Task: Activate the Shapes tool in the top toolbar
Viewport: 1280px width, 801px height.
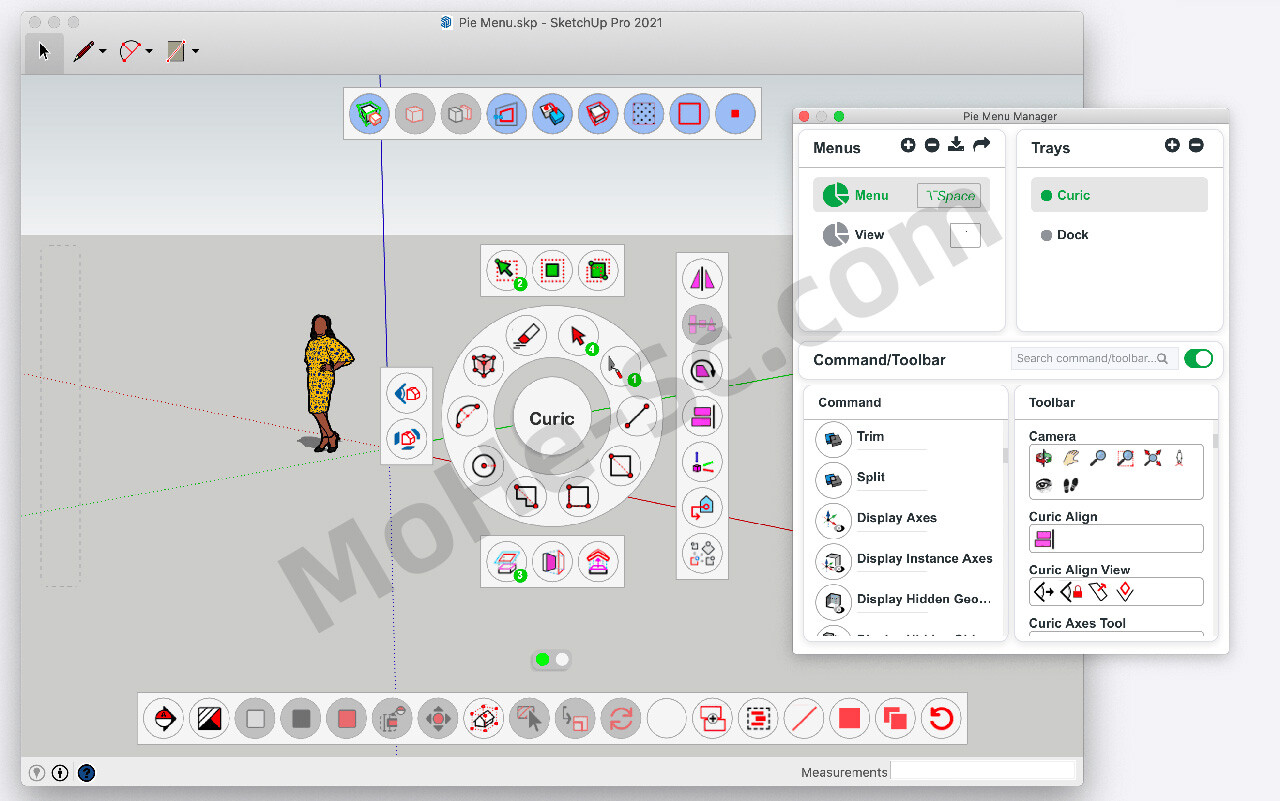Action: (x=176, y=51)
